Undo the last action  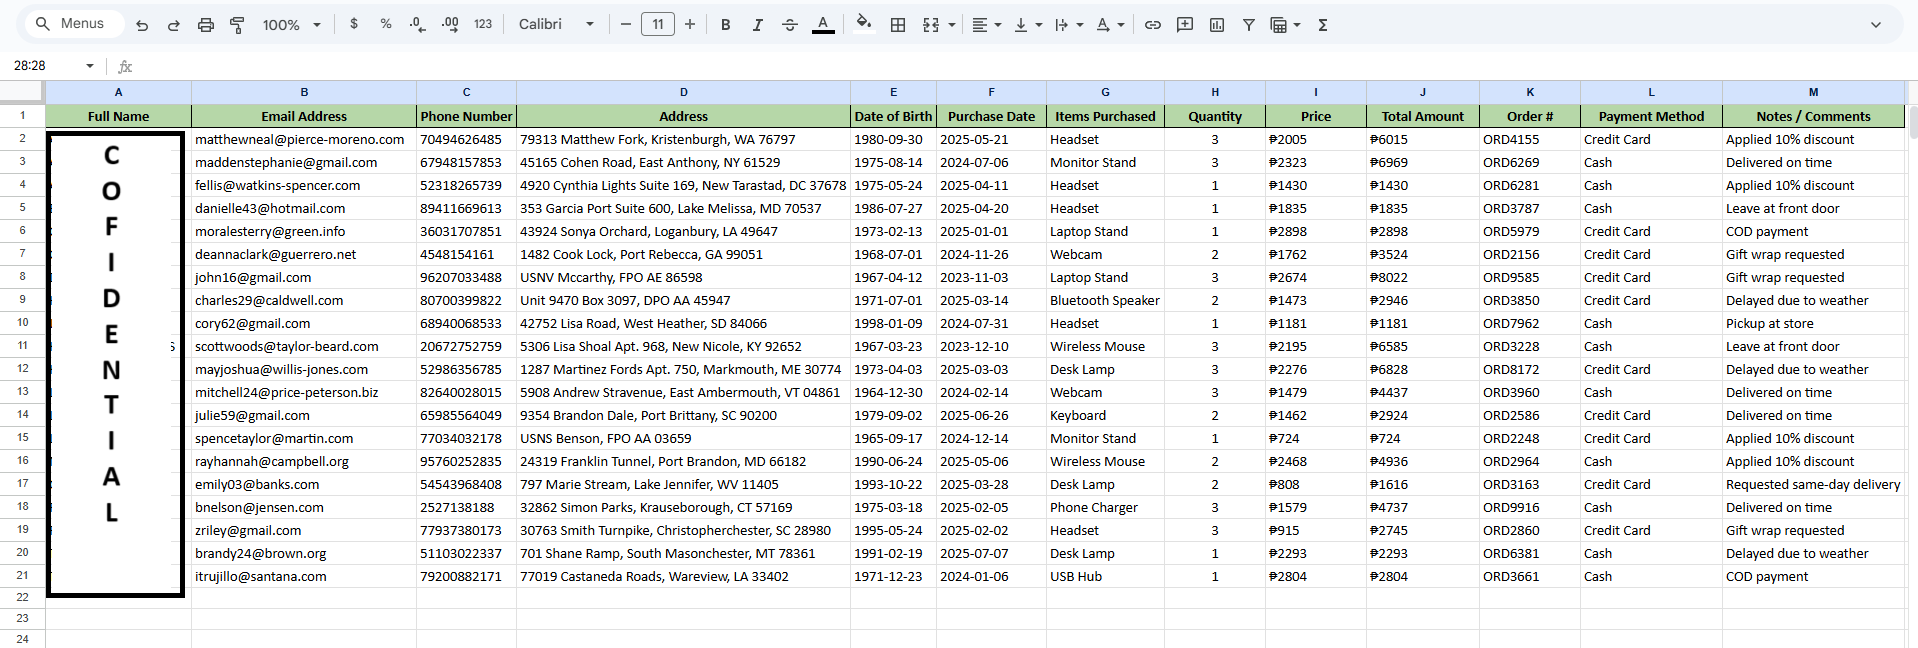(x=142, y=25)
